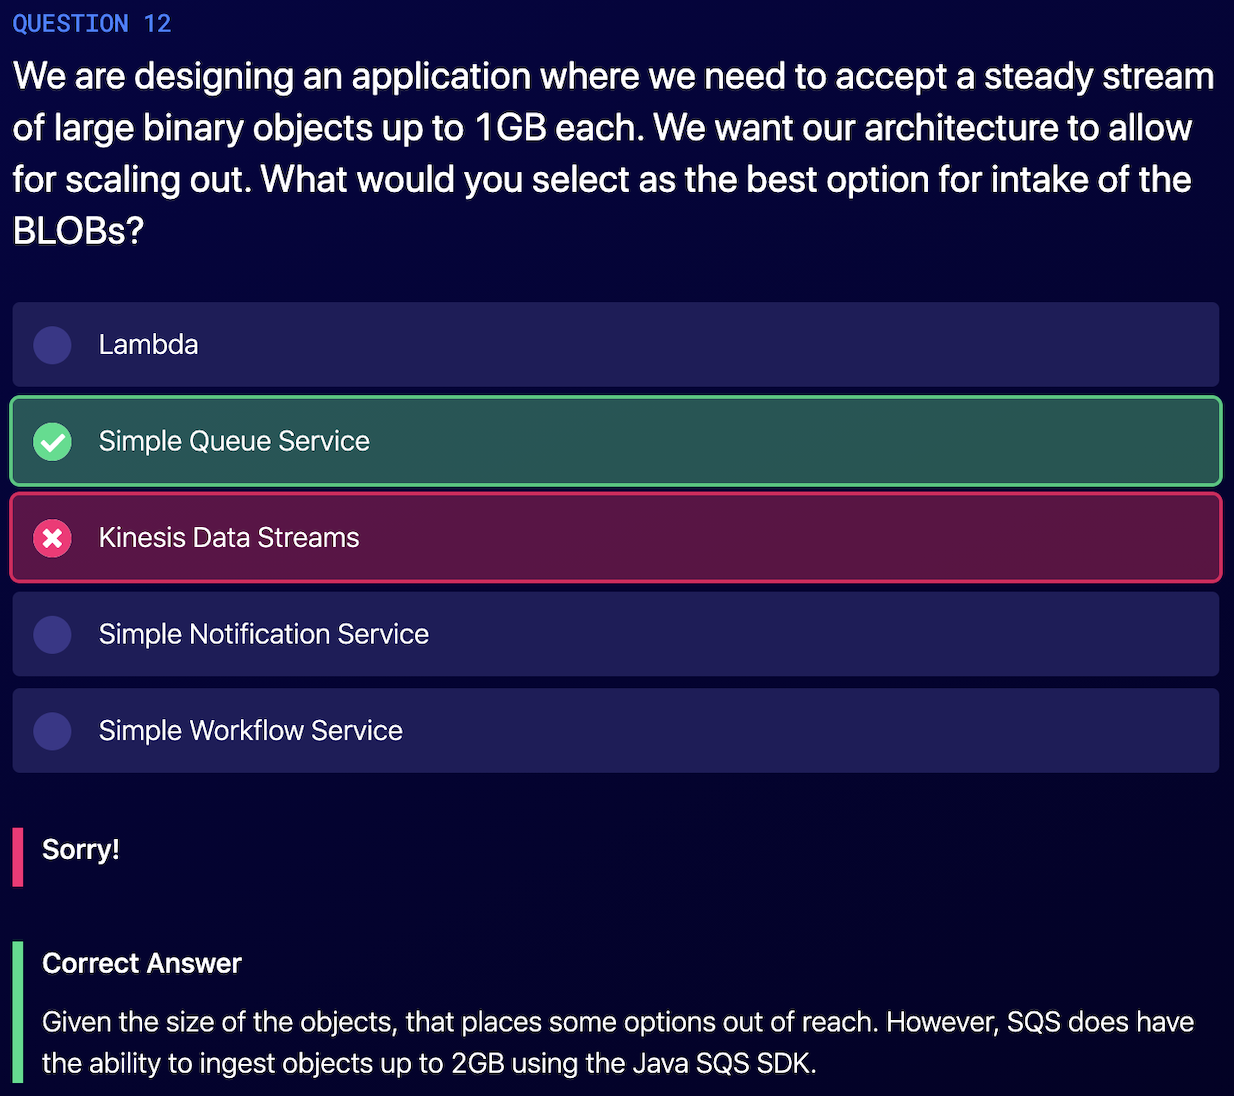Select the Simple Notification Service radio circle
Viewport: 1234px width, 1096px height.
[52, 634]
